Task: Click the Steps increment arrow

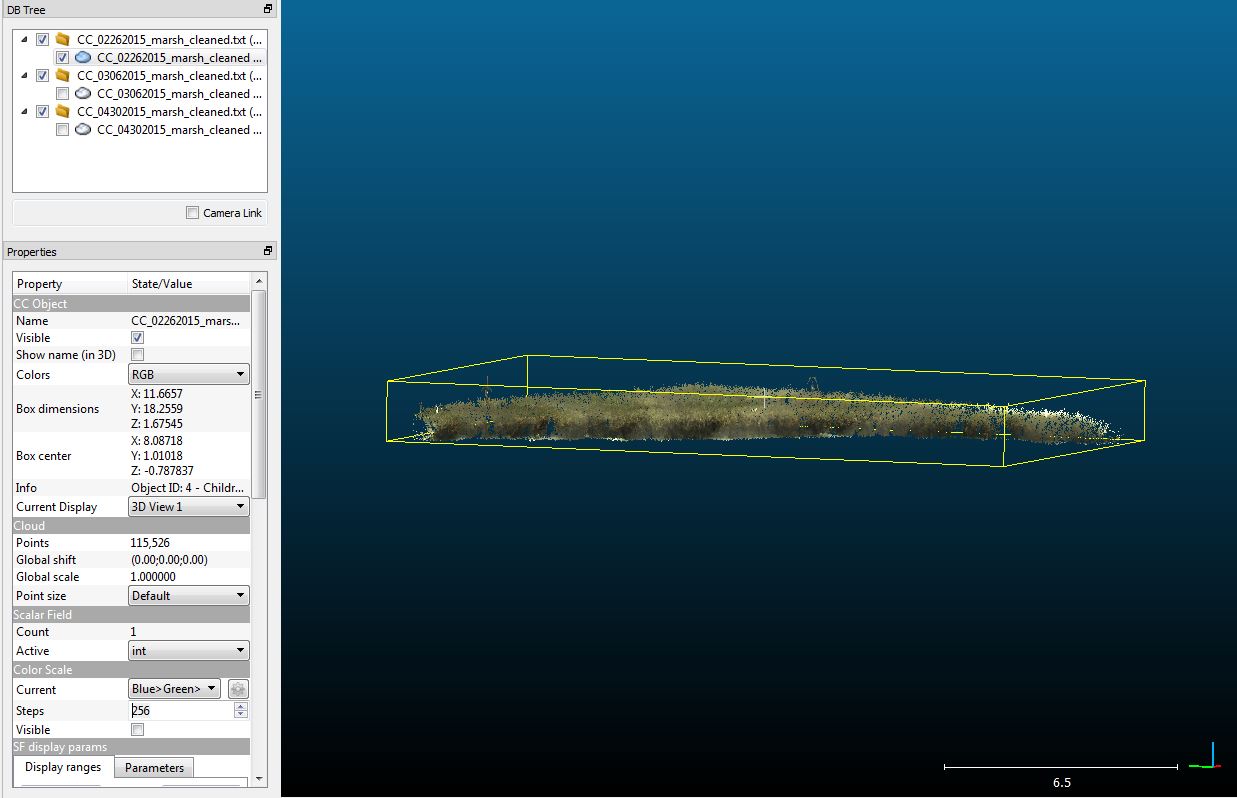Action: pyautogui.click(x=241, y=705)
